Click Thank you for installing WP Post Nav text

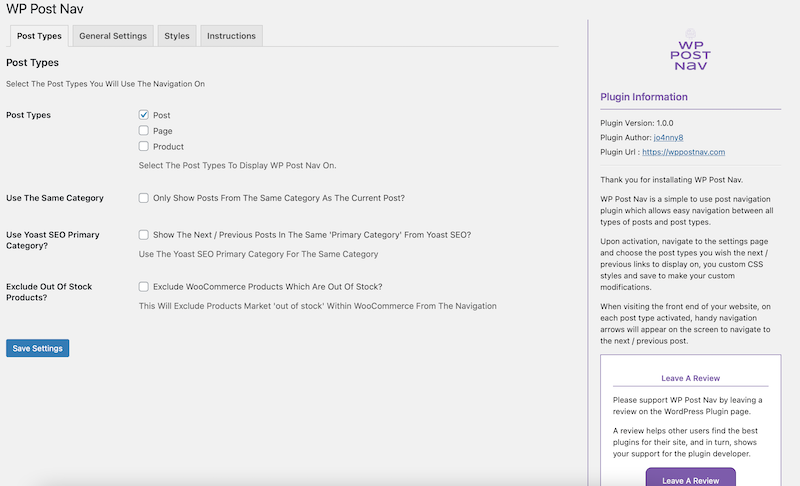pos(671,180)
